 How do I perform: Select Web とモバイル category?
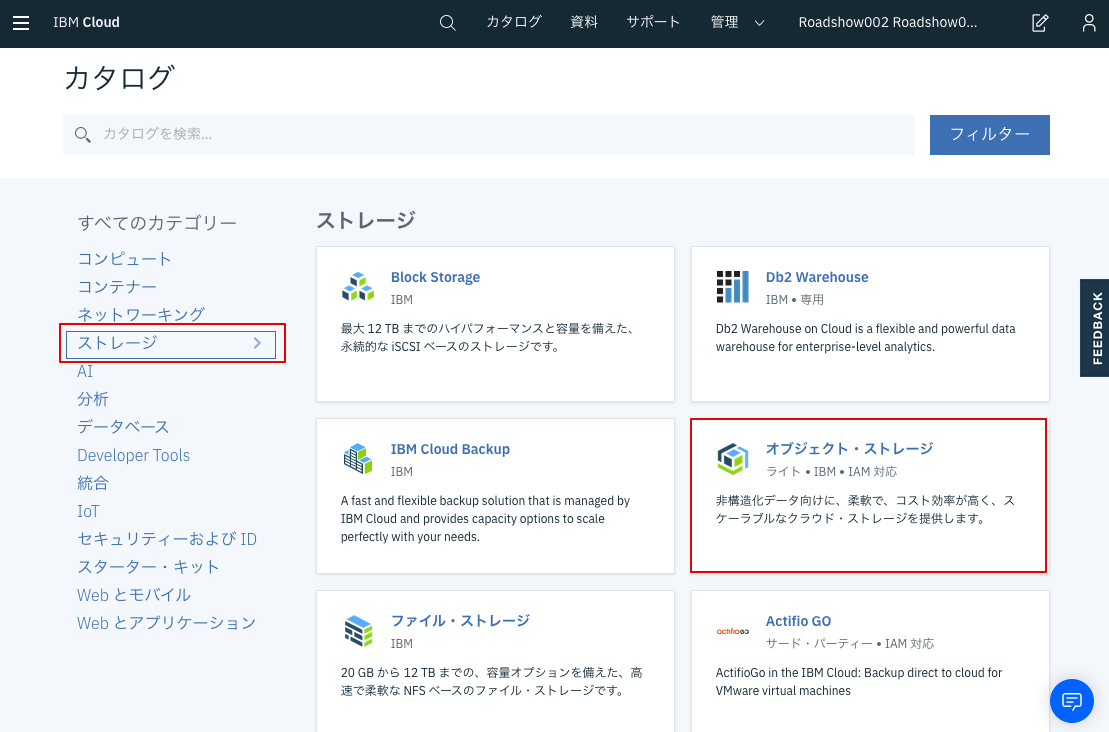134,595
